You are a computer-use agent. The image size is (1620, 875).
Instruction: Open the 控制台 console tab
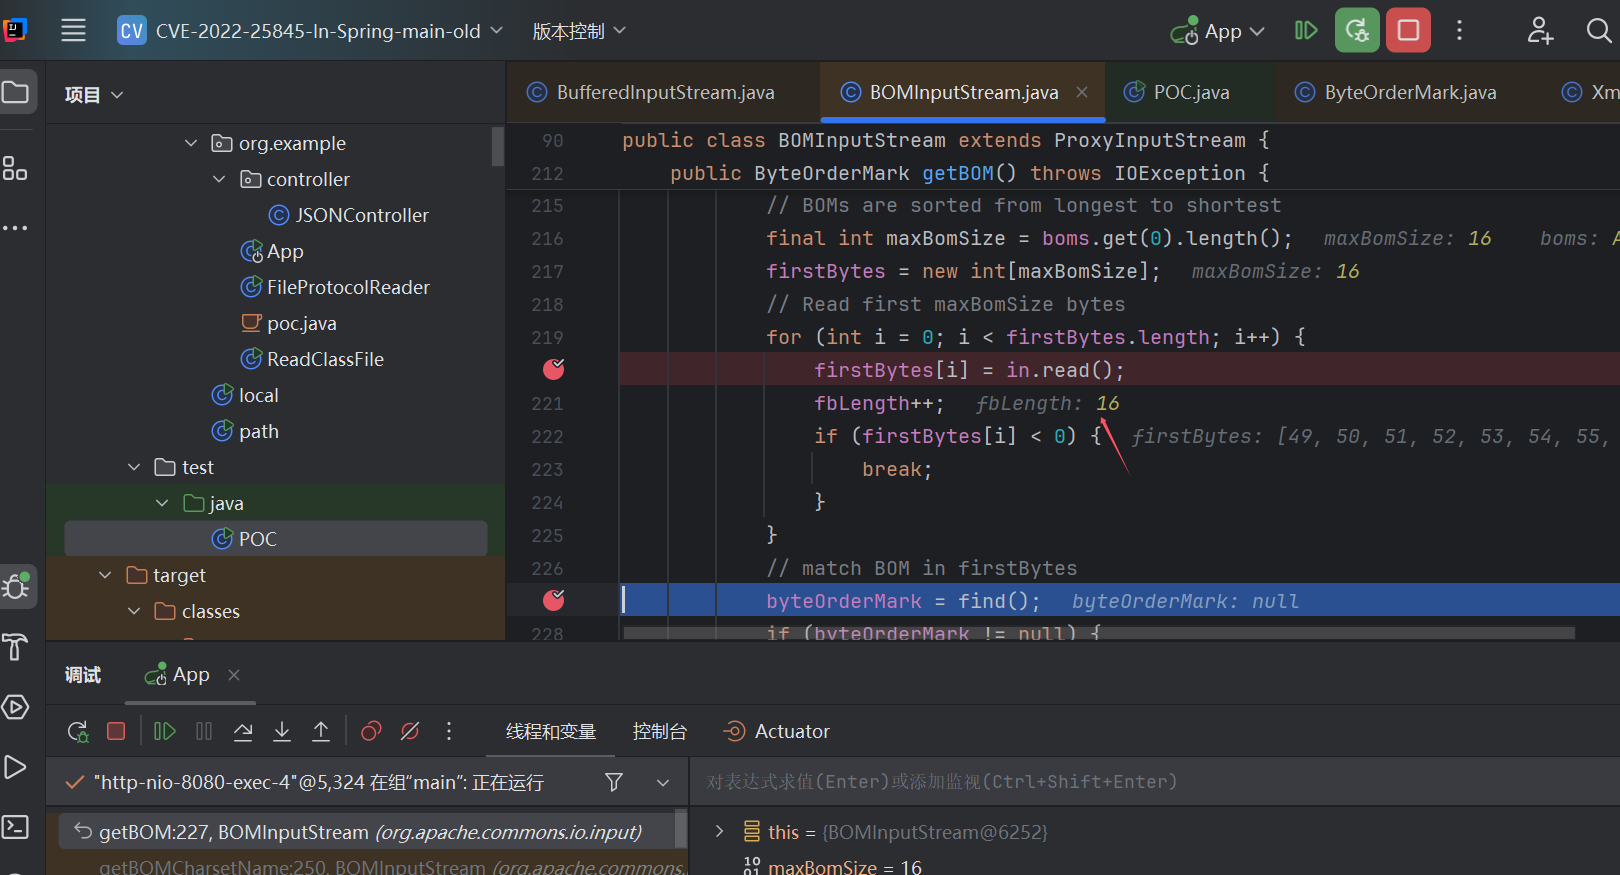coord(660,731)
